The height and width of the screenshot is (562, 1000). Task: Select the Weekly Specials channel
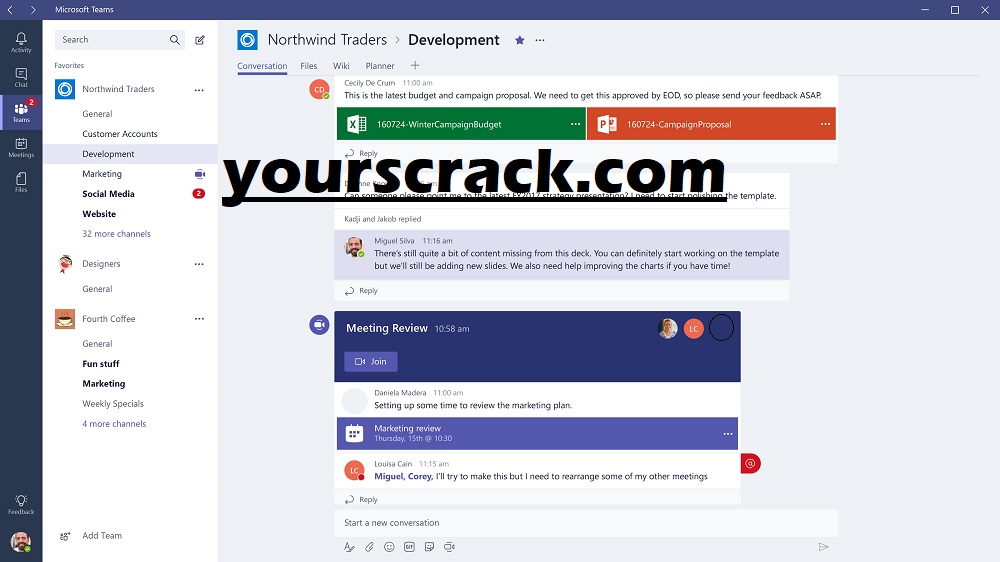[x=113, y=404]
